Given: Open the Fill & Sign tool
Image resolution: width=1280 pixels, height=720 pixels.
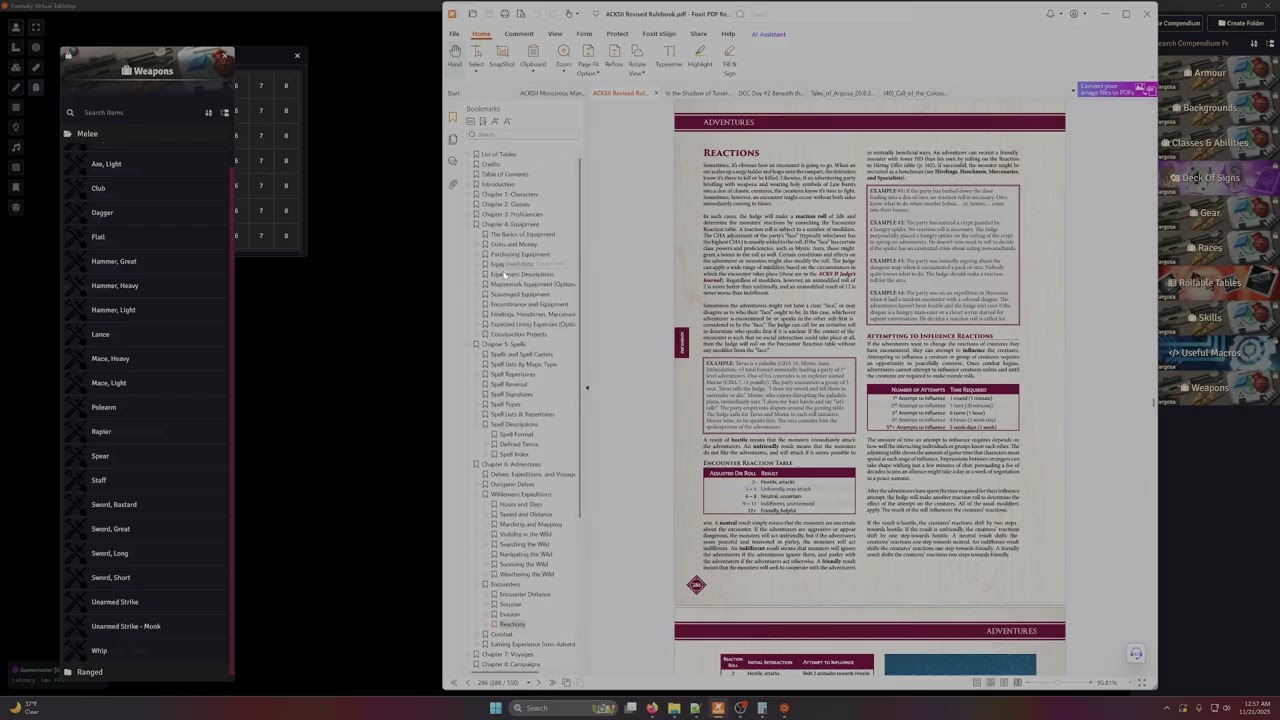Looking at the screenshot, I should click(x=730, y=60).
